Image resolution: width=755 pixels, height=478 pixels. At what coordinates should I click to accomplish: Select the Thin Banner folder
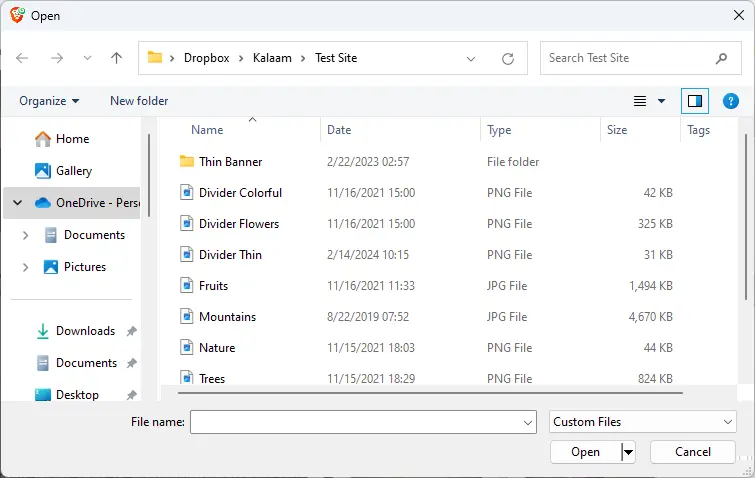pyautogui.click(x=230, y=162)
